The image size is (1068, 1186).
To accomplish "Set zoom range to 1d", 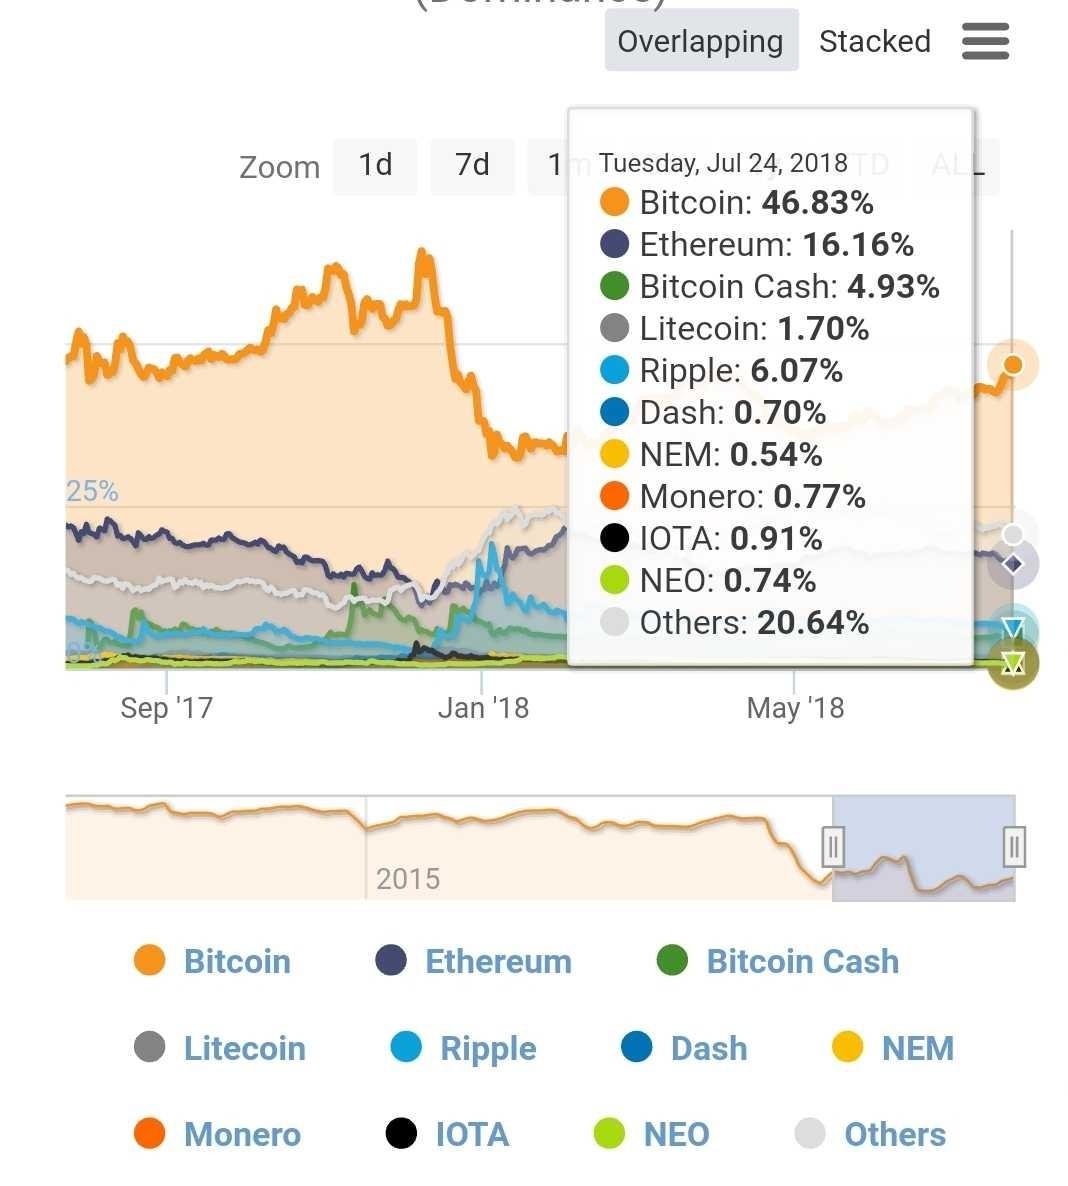I will coord(375,166).
